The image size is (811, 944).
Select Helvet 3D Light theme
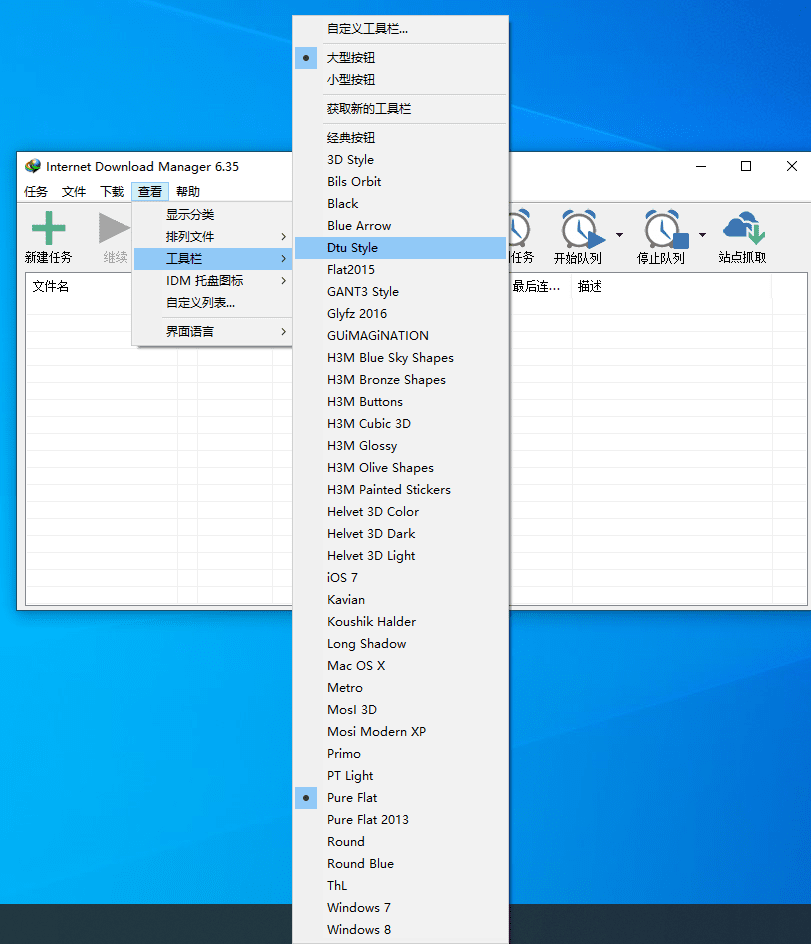pyautogui.click(x=400, y=556)
